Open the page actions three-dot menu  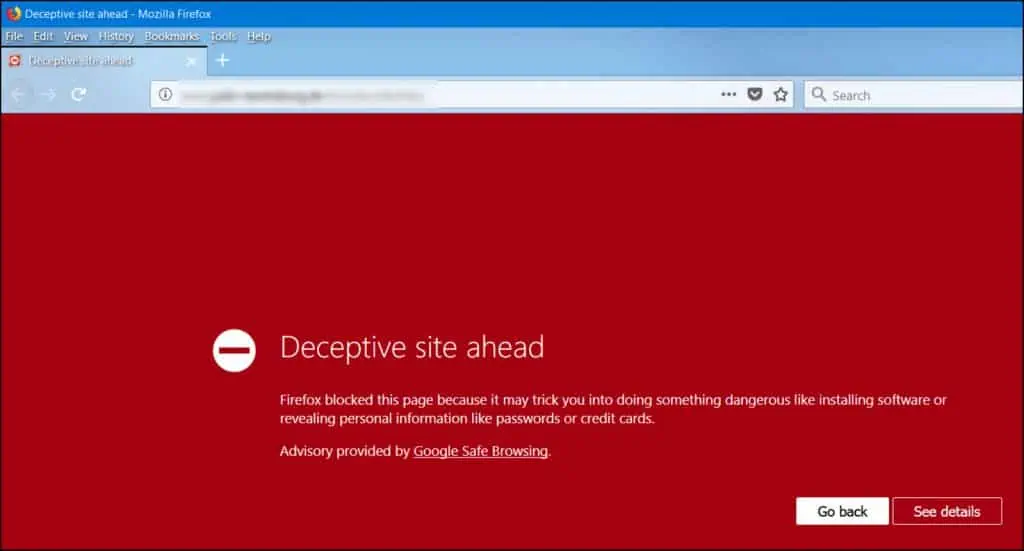pos(728,94)
